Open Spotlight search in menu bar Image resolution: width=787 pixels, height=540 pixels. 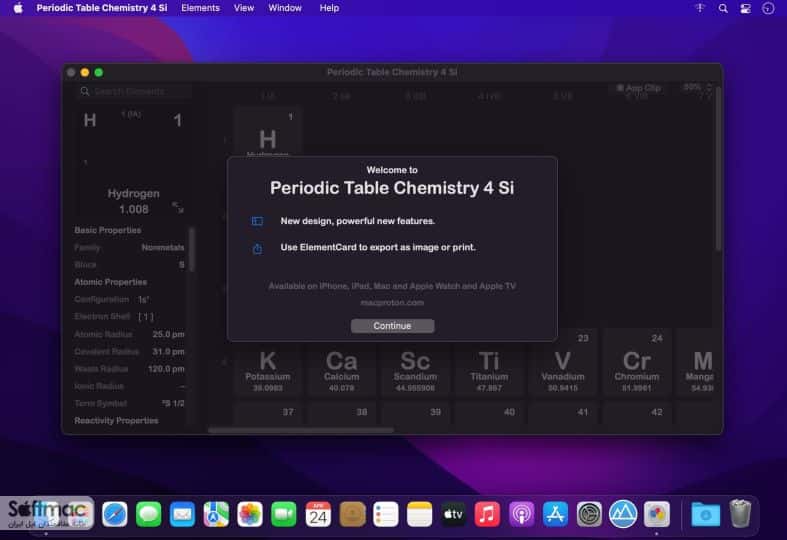[723, 8]
